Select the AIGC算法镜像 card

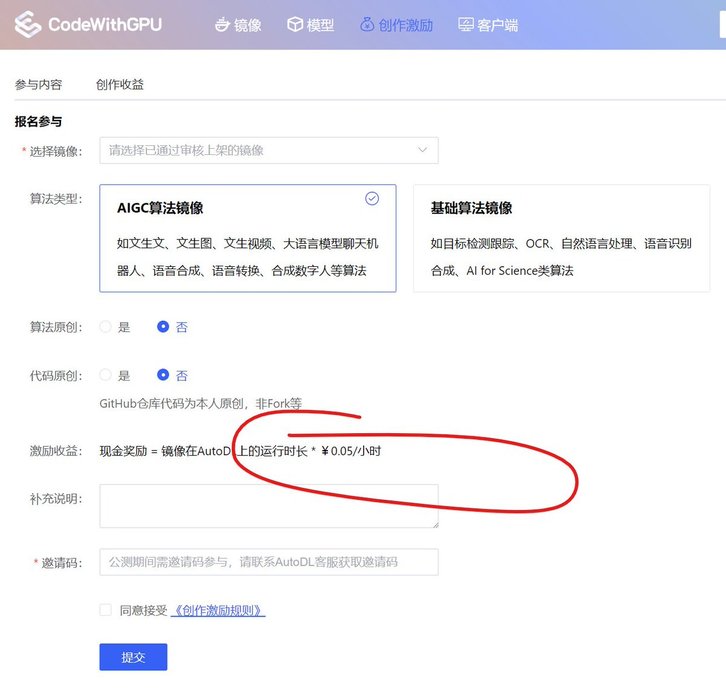pos(248,238)
